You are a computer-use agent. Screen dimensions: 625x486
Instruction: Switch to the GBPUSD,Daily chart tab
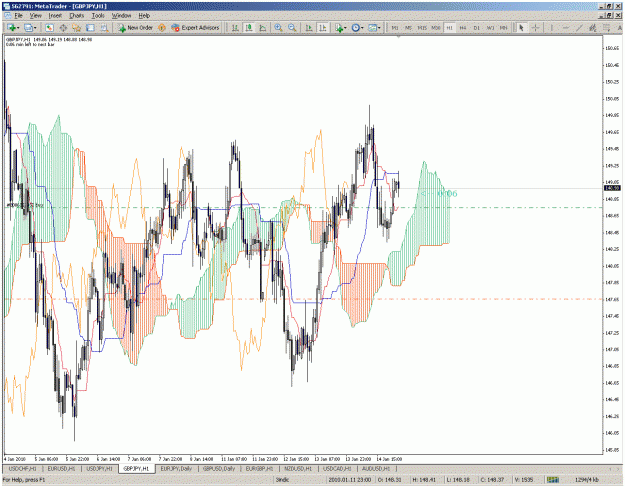coord(219,469)
